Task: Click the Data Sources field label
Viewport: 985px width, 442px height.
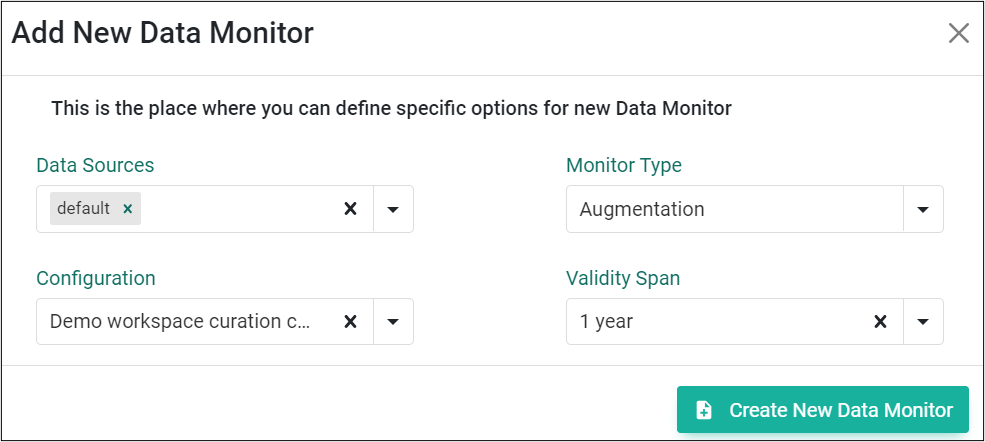Action: coord(95,165)
